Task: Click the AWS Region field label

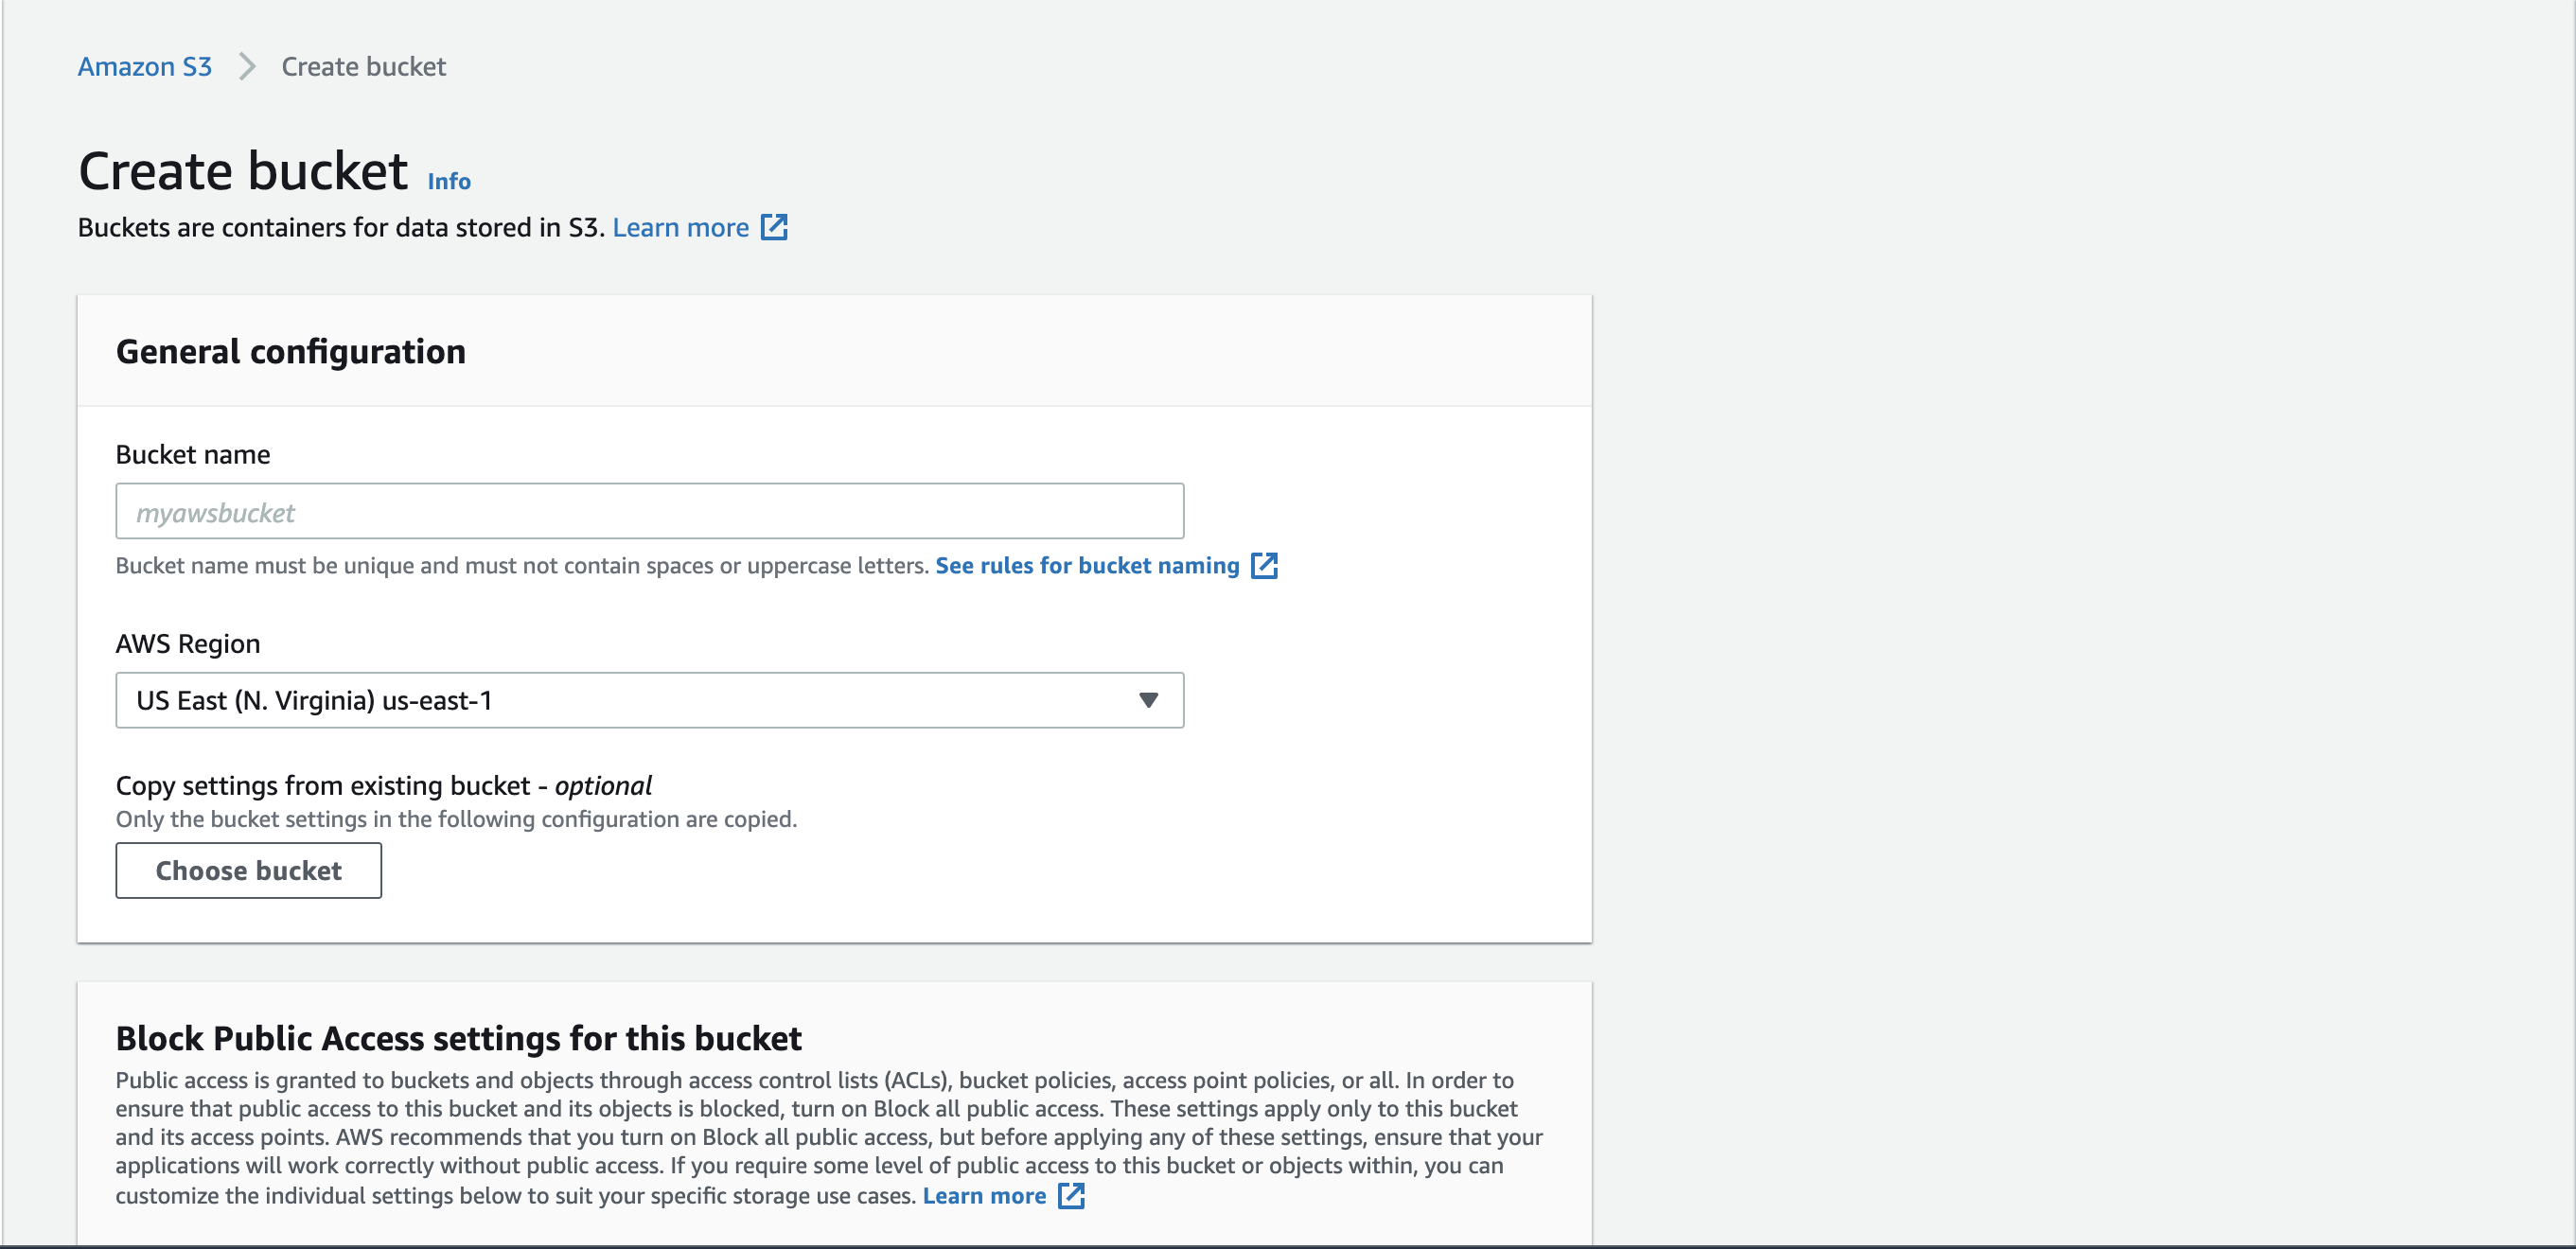Action: coord(188,643)
